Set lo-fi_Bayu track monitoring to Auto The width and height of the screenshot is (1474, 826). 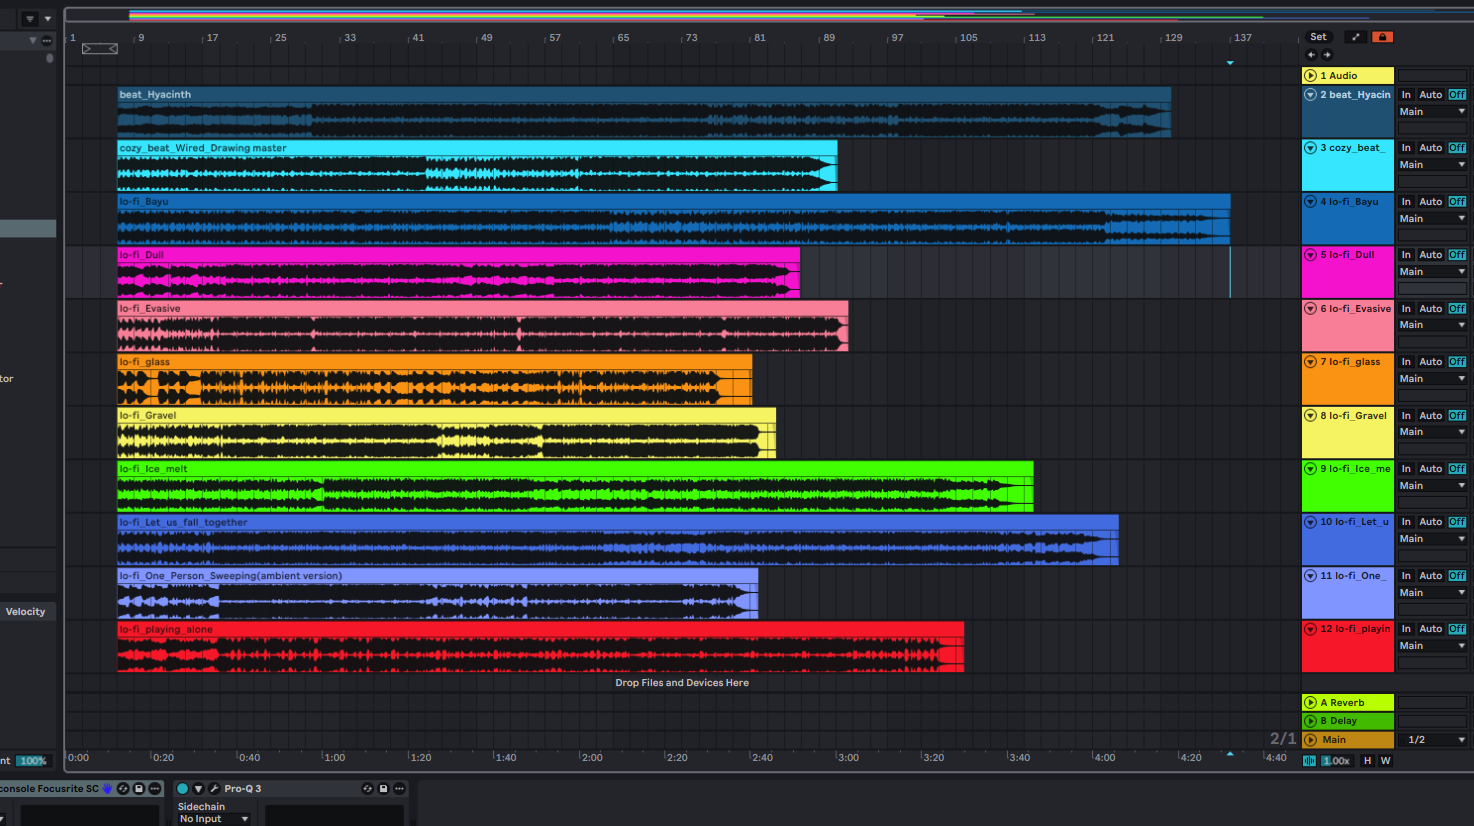click(x=1430, y=202)
